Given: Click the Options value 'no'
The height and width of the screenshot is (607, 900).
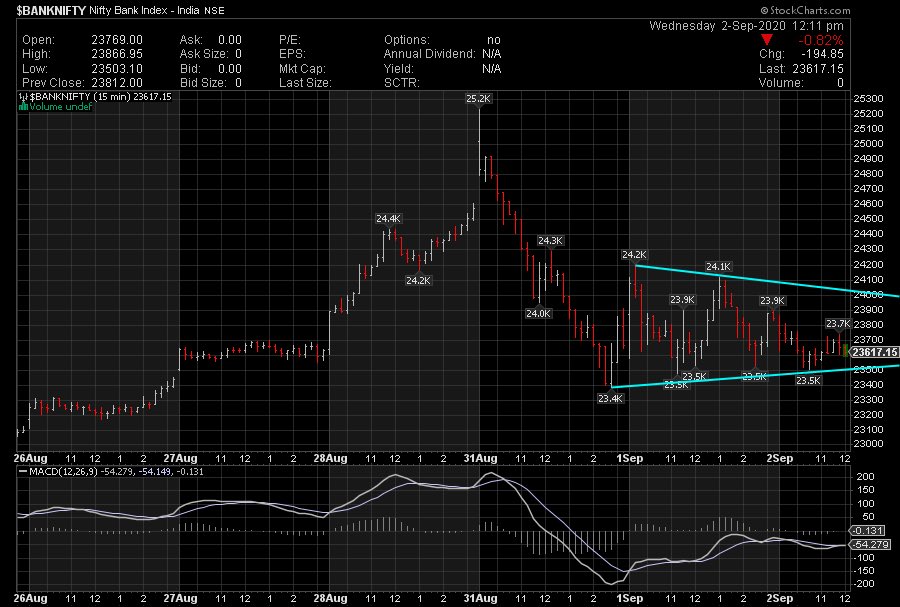Looking at the screenshot, I should click(494, 40).
